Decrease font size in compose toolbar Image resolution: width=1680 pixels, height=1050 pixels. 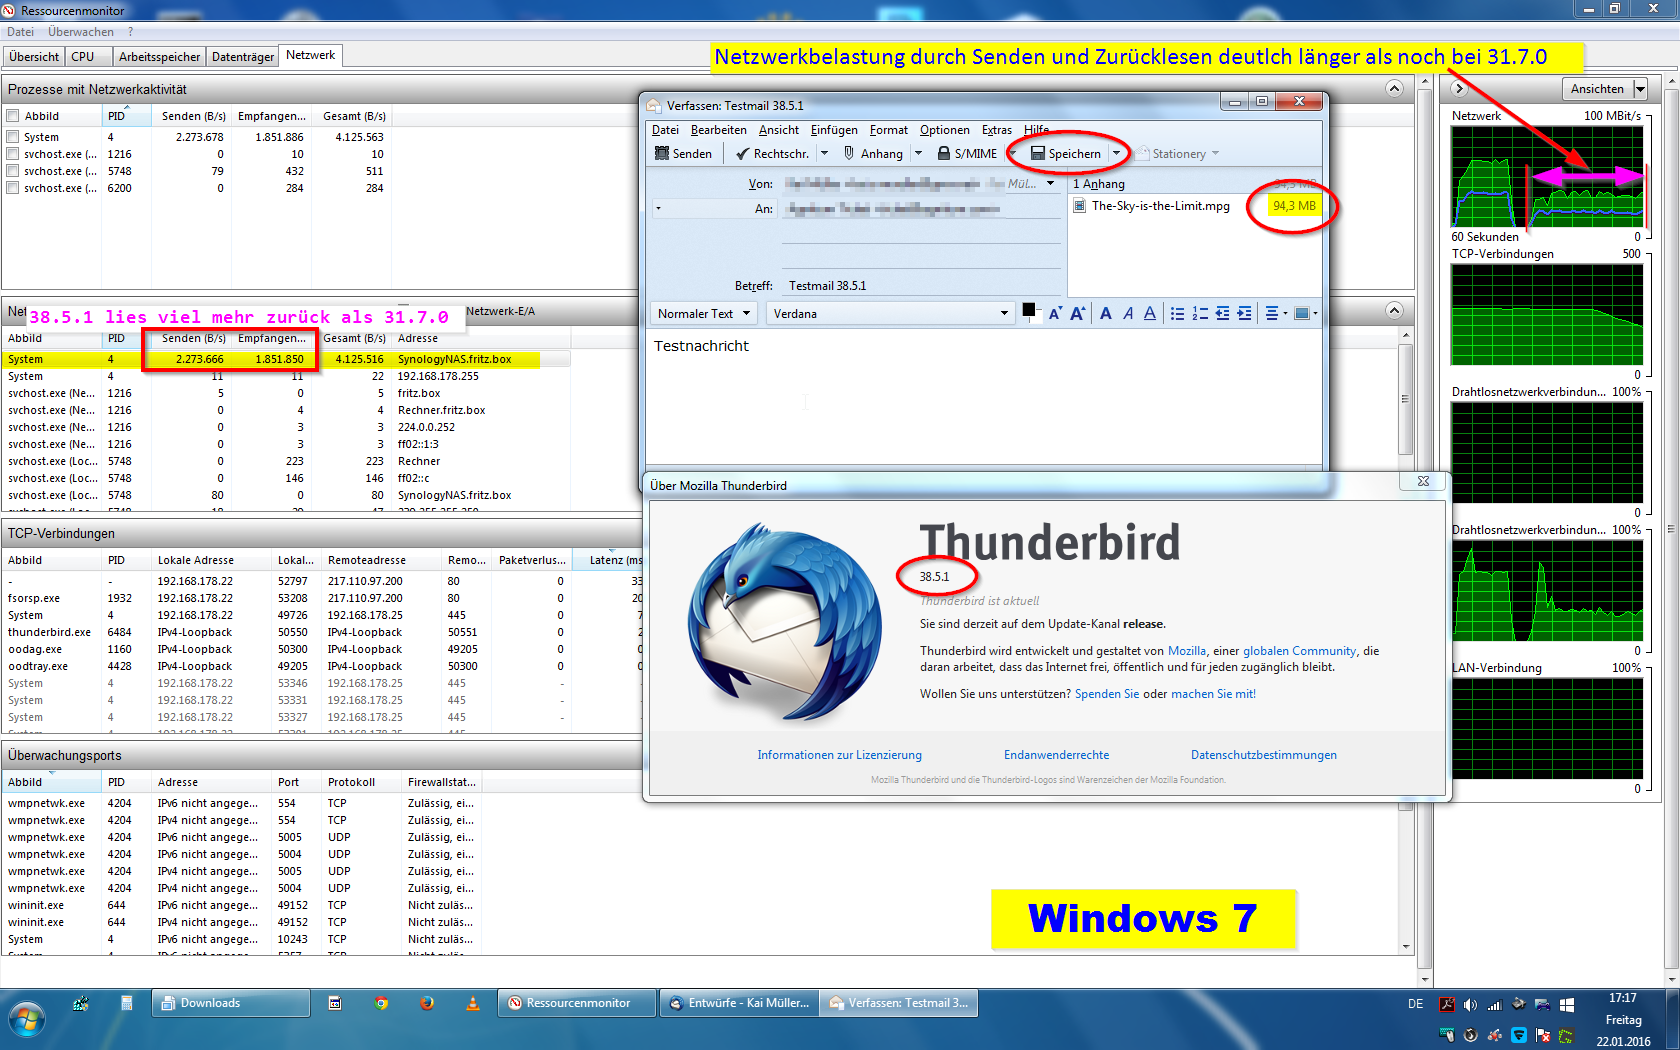tap(1055, 314)
